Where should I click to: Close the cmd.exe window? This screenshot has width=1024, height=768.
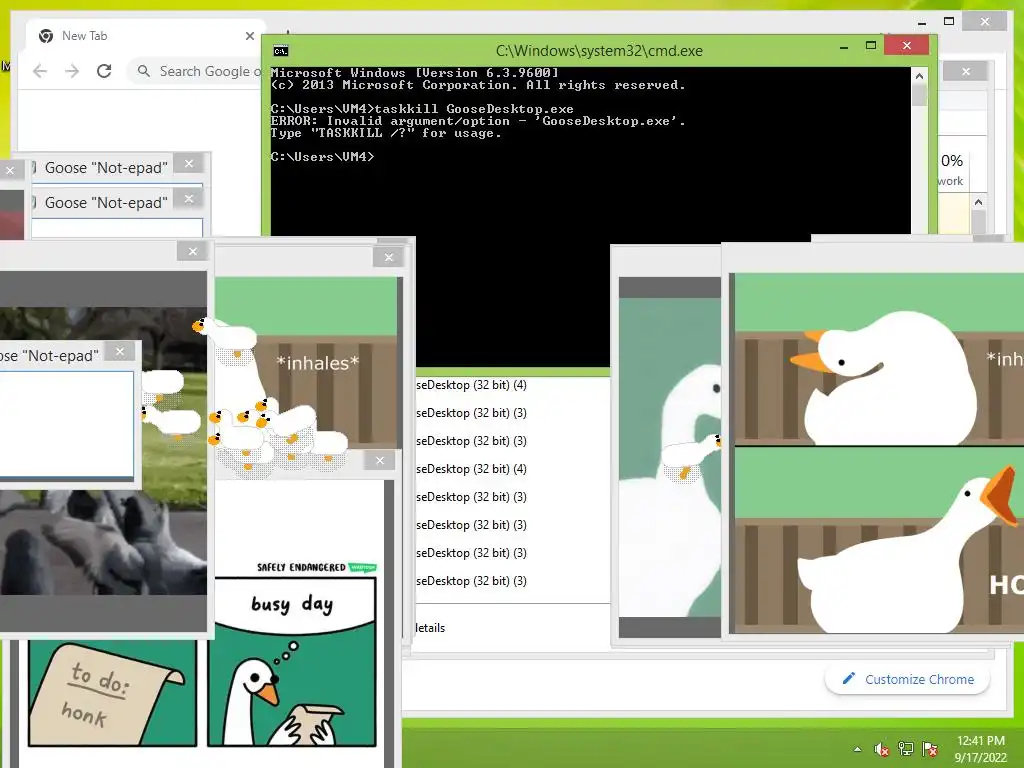click(x=906, y=45)
